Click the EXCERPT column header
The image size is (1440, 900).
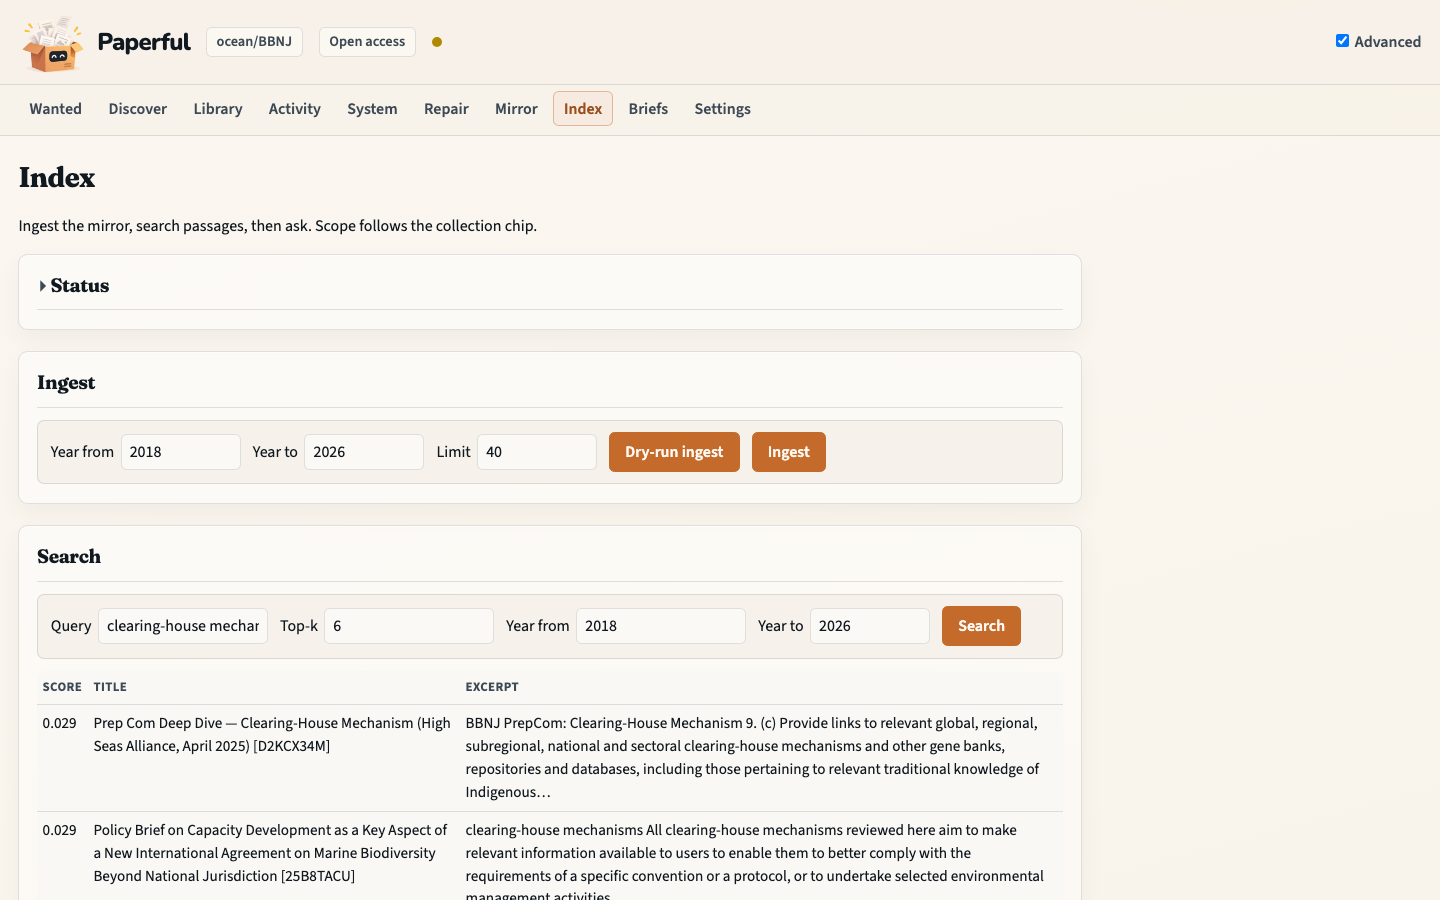(x=492, y=687)
